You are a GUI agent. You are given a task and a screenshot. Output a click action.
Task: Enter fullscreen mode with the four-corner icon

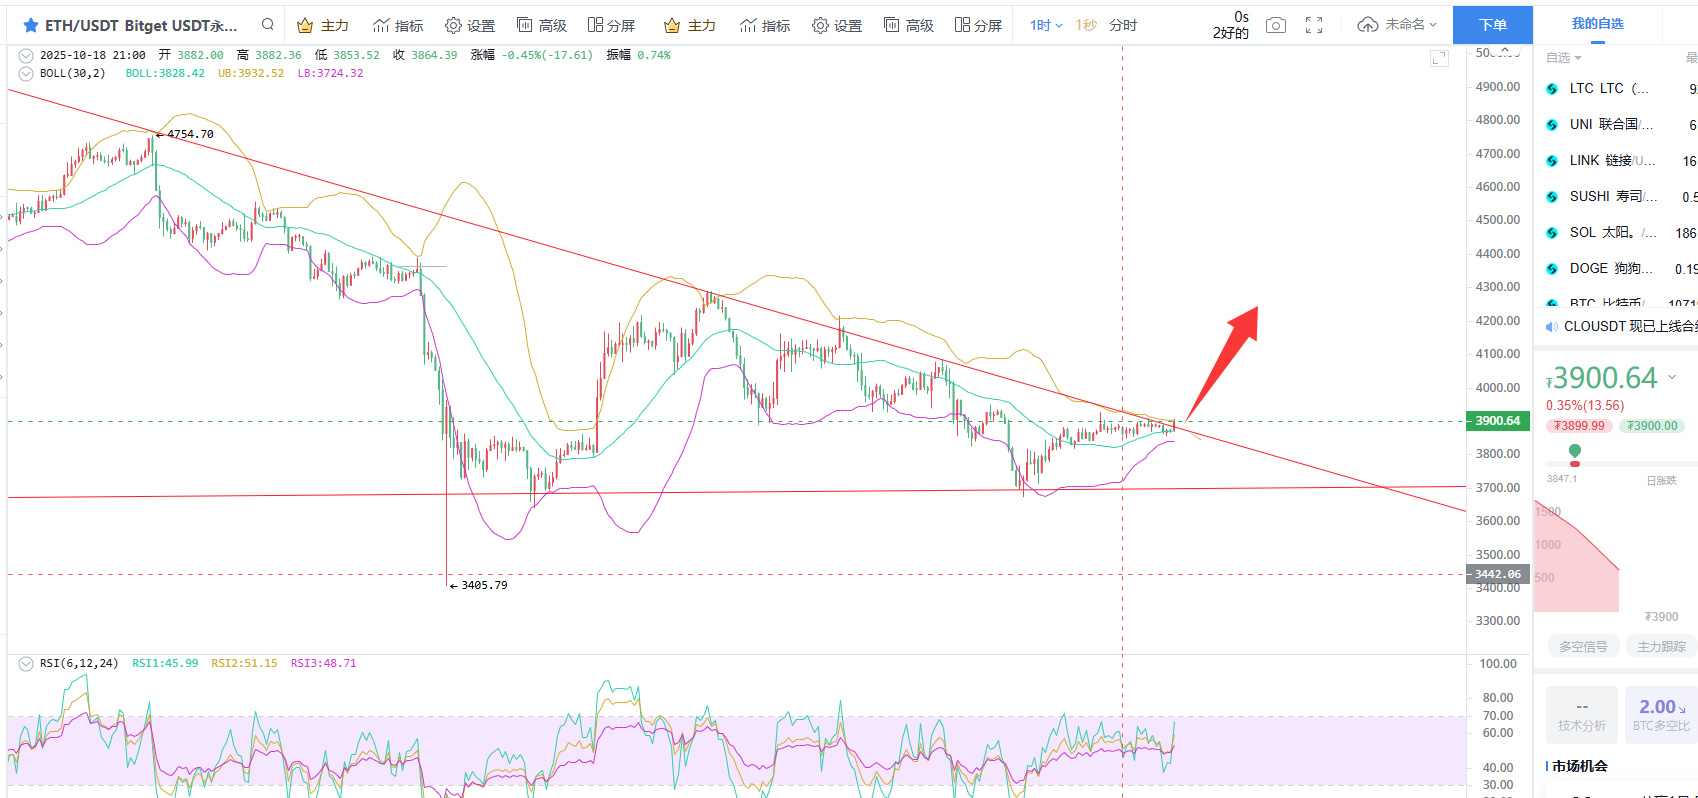pos(1314,25)
